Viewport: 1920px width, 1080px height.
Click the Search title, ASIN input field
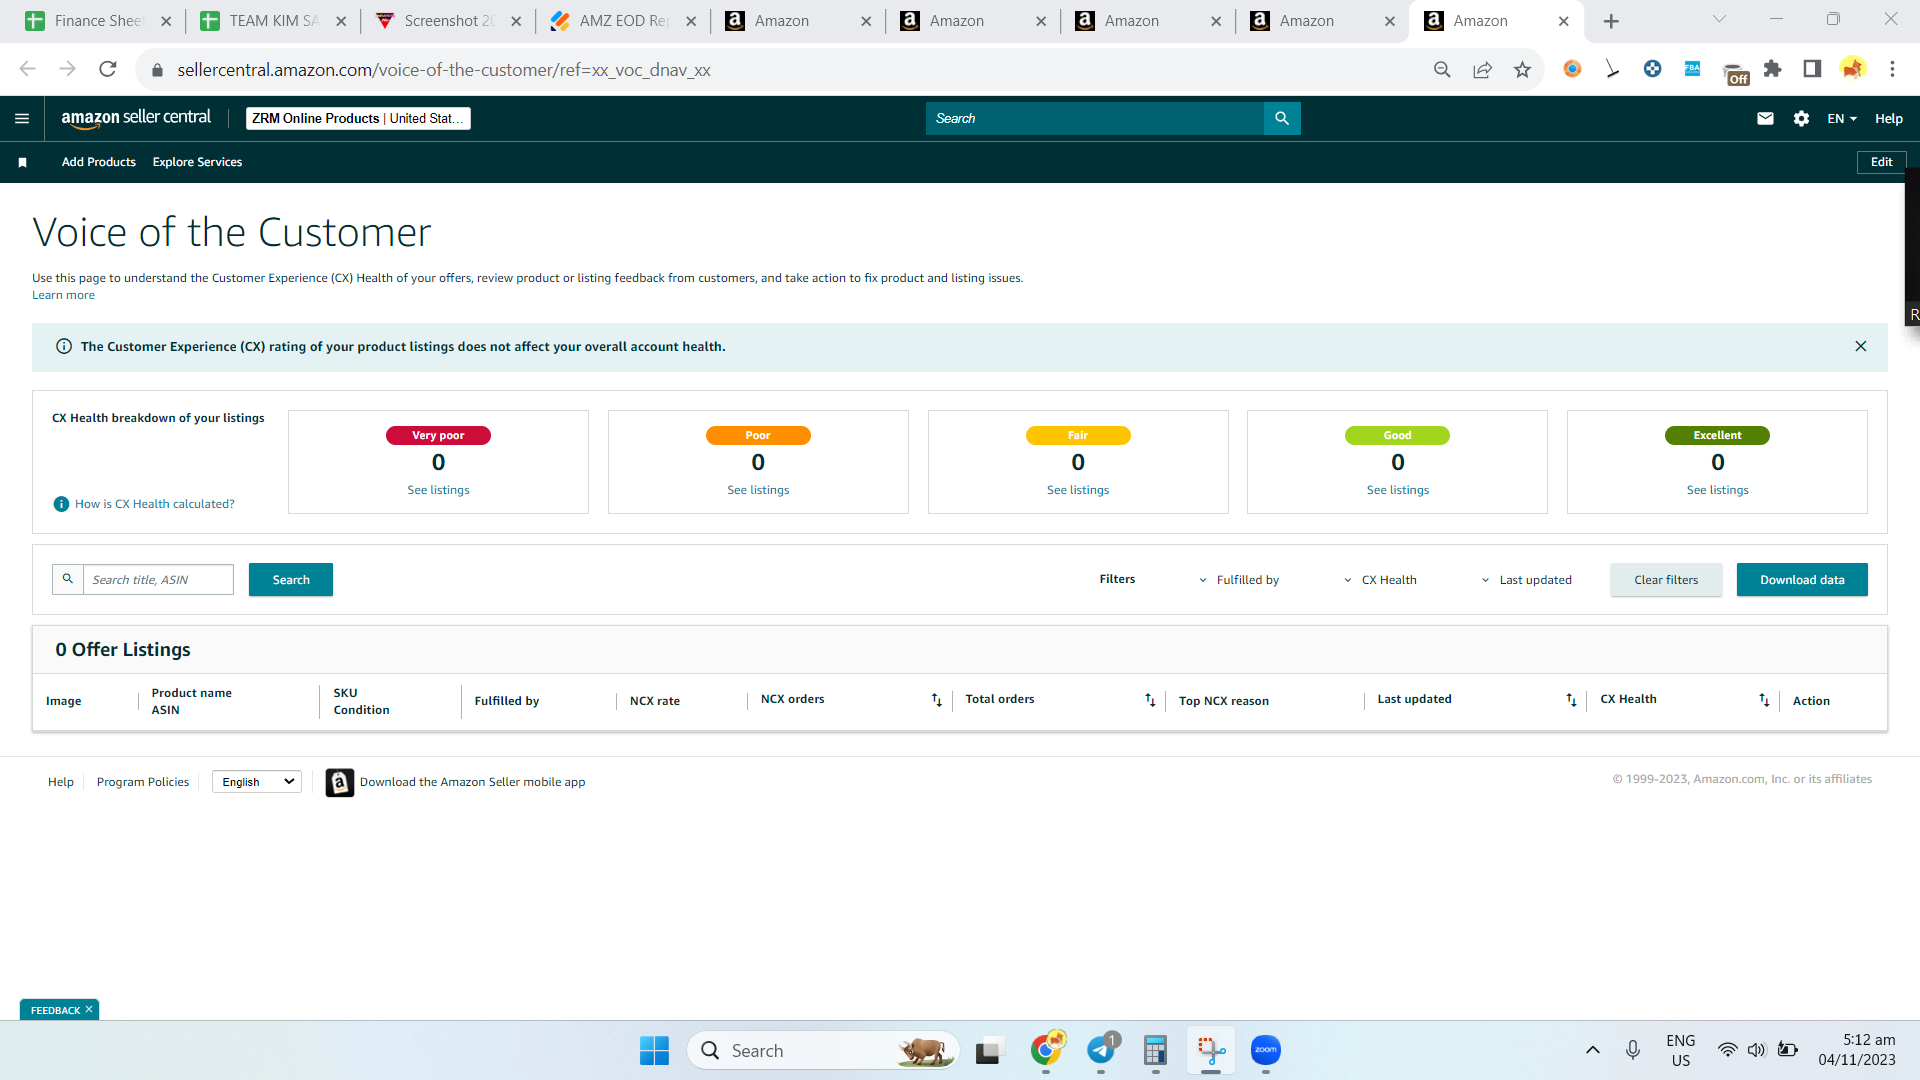[x=158, y=580]
